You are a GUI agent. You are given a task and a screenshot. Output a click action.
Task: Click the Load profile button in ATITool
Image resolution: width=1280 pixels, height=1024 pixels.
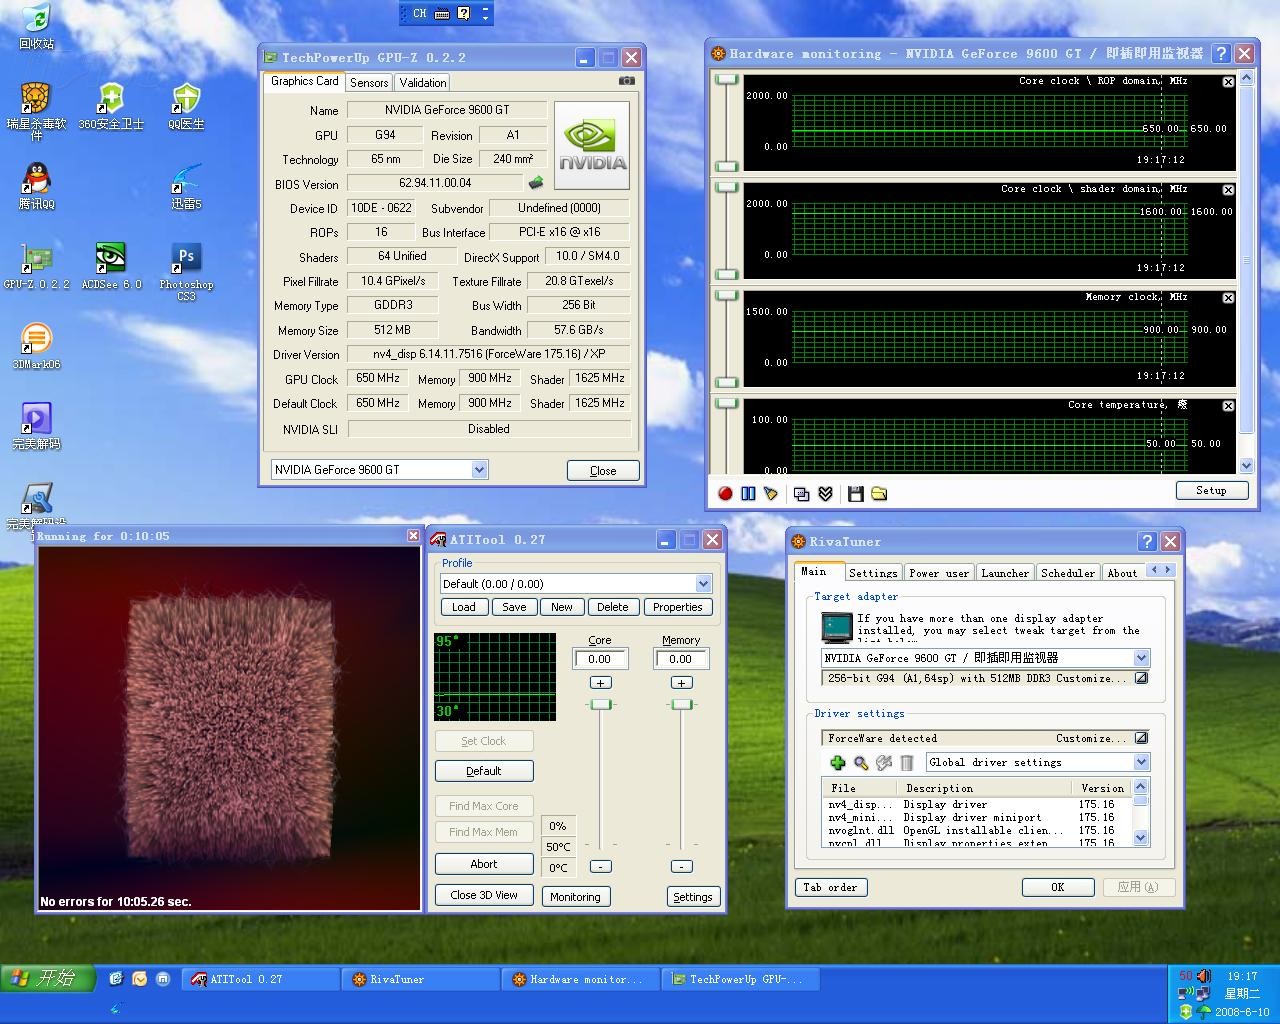point(464,607)
